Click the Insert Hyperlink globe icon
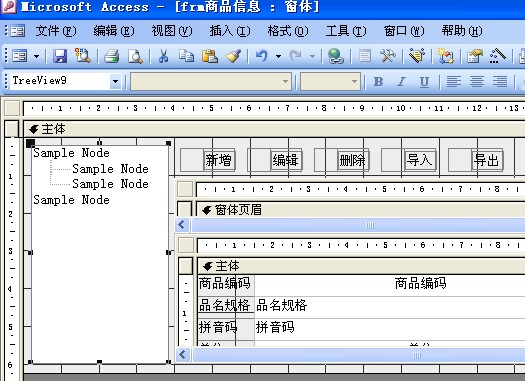Image resolution: width=525 pixels, height=381 pixels. click(x=336, y=56)
